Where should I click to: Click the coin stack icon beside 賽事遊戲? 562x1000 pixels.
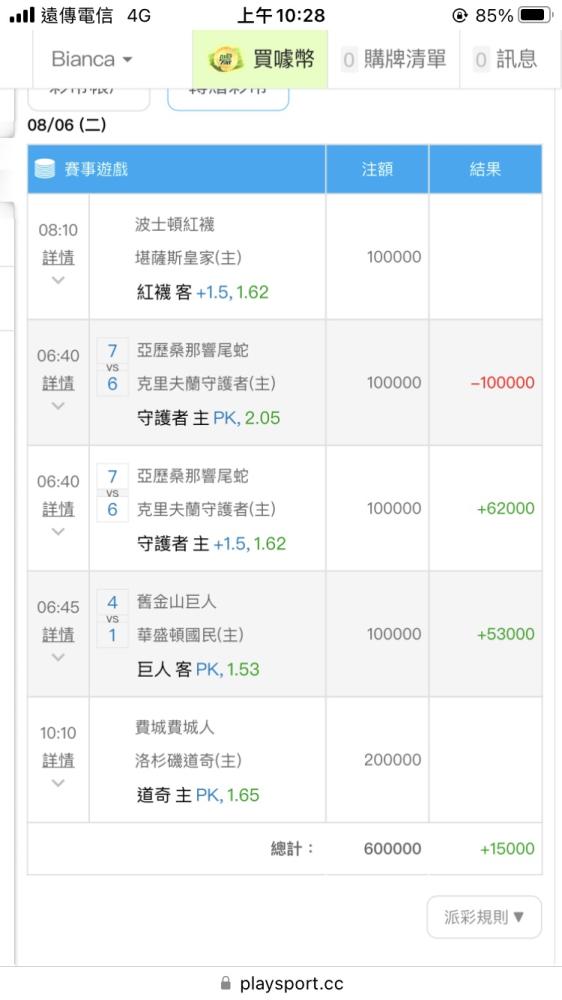[x=45, y=169]
